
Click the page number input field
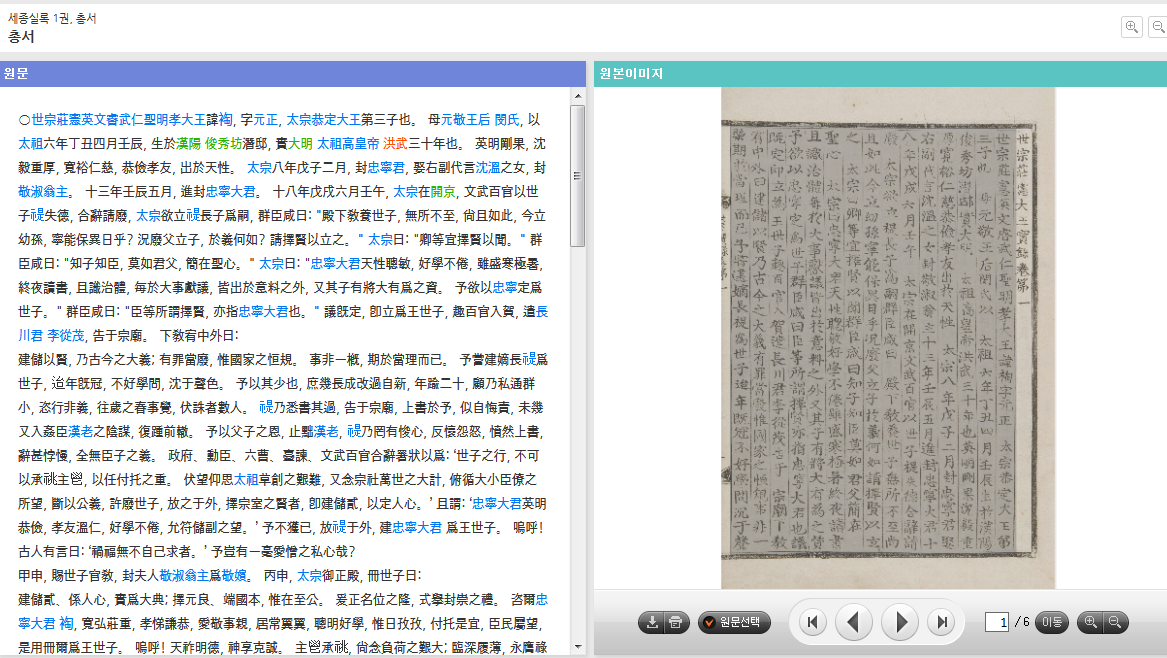click(996, 623)
